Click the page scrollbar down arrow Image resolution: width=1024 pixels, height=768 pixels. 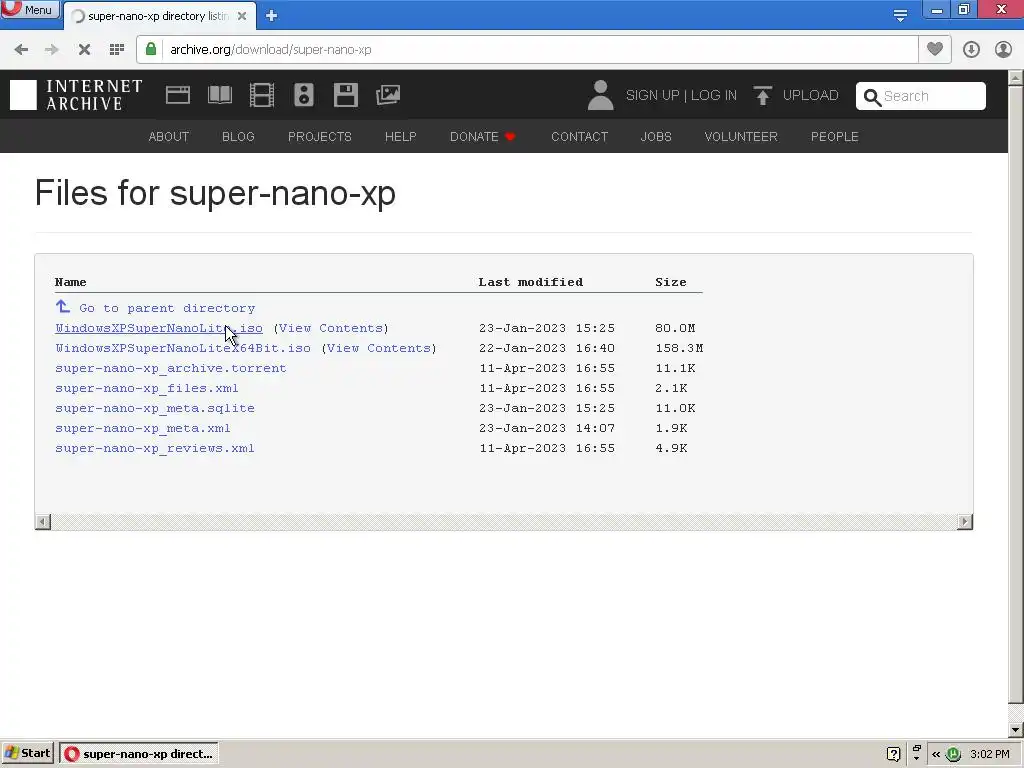(1016, 729)
